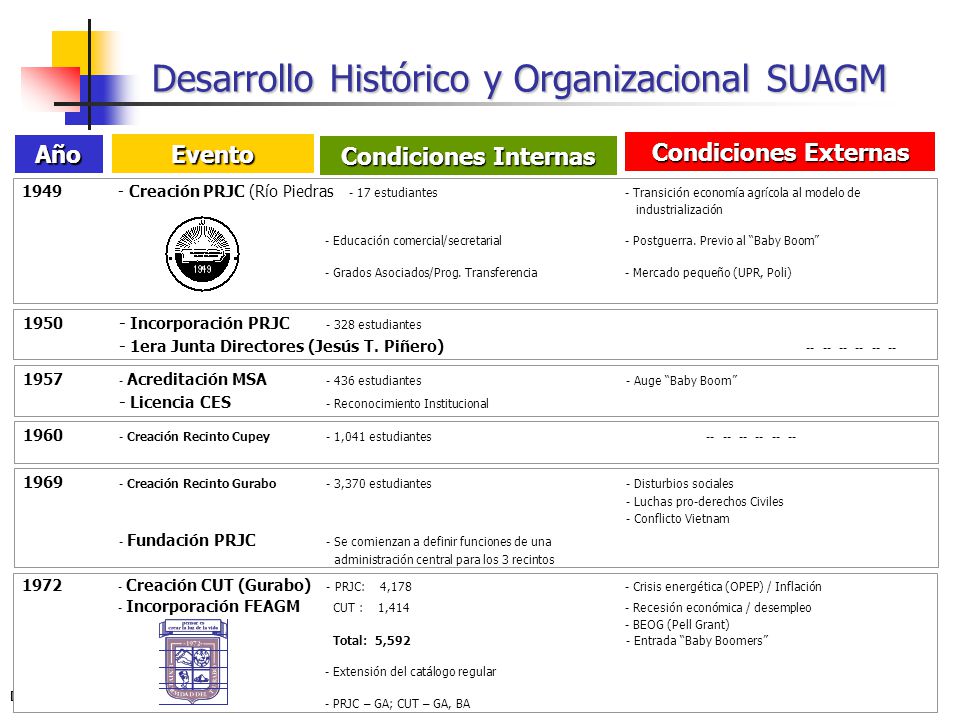Click Acreditación MSA event
Viewport: 960px width, 720px height.
click(193, 380)
